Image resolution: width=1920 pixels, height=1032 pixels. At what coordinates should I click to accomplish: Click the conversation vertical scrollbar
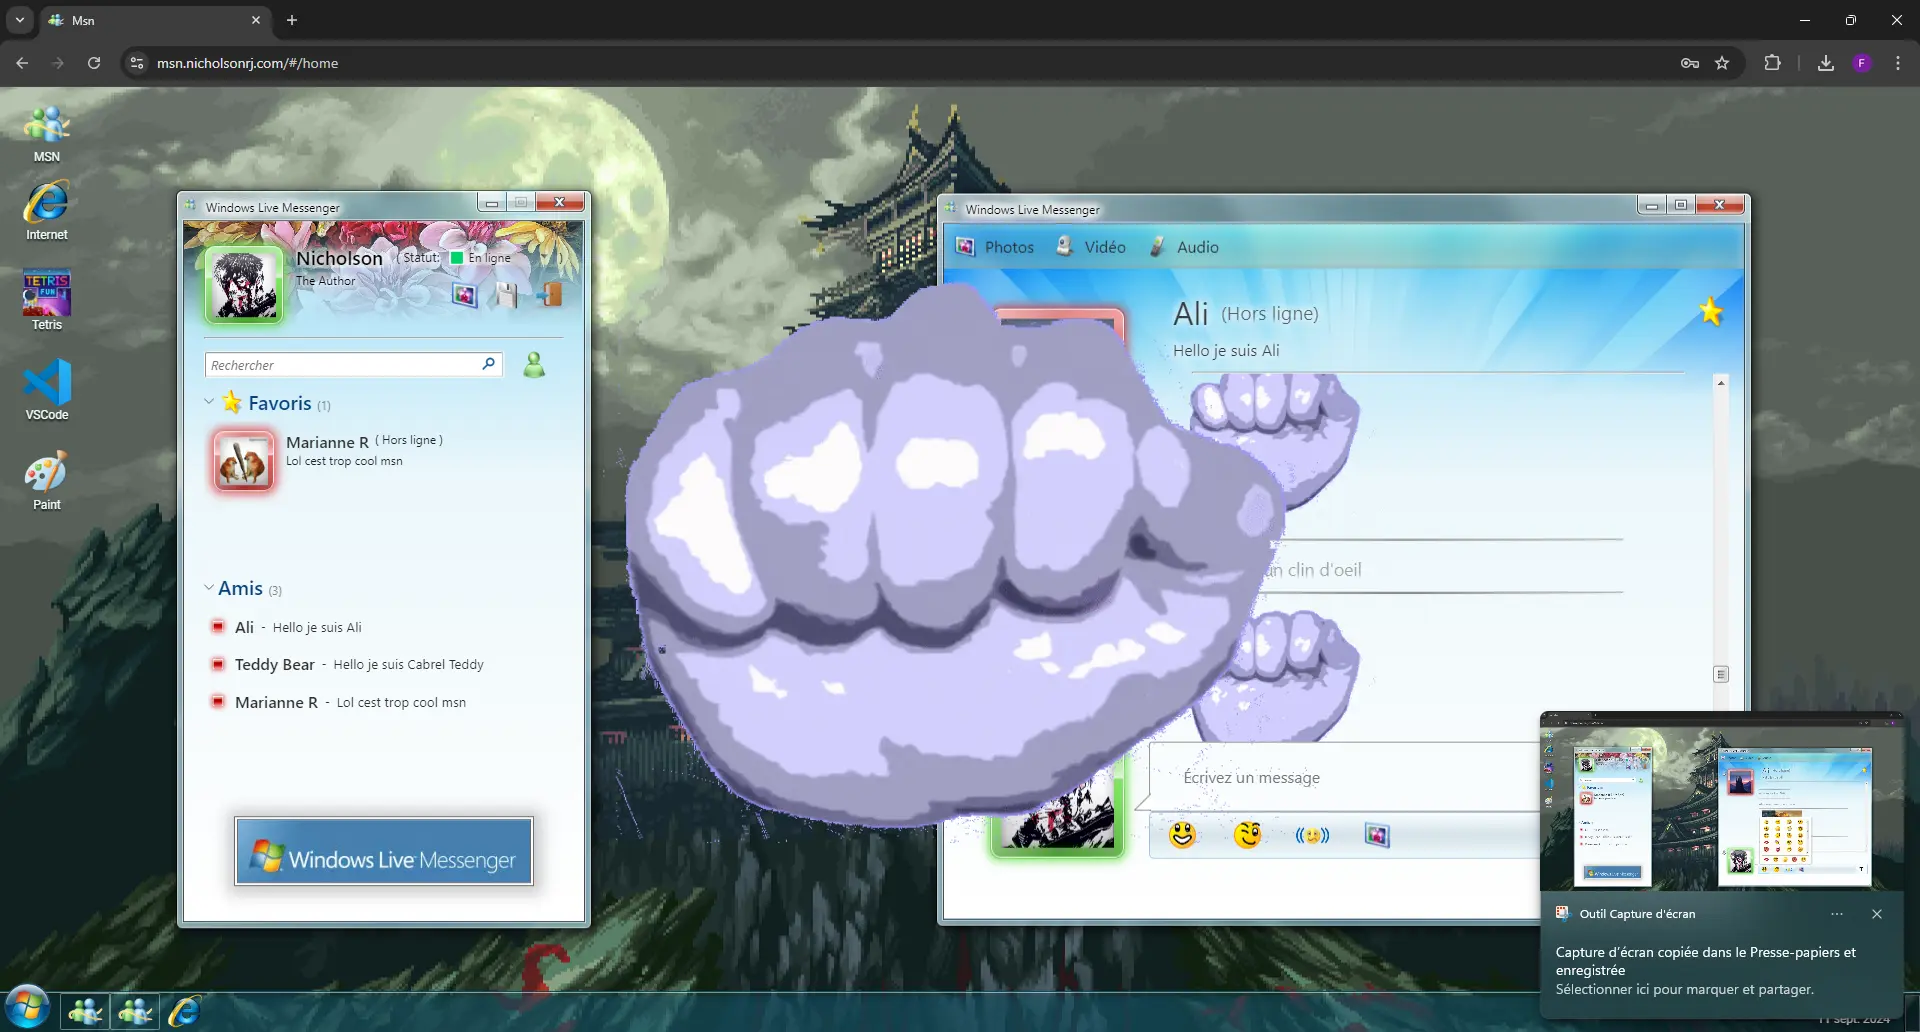coord(1721,530)
